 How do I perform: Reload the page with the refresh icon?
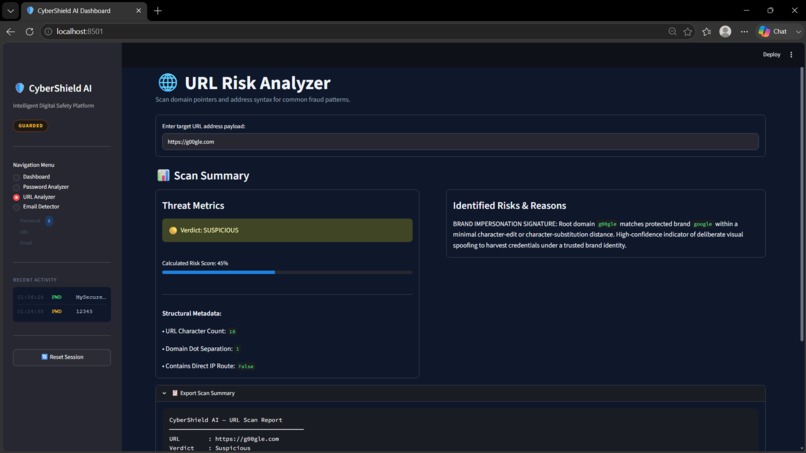pos(29,31)
